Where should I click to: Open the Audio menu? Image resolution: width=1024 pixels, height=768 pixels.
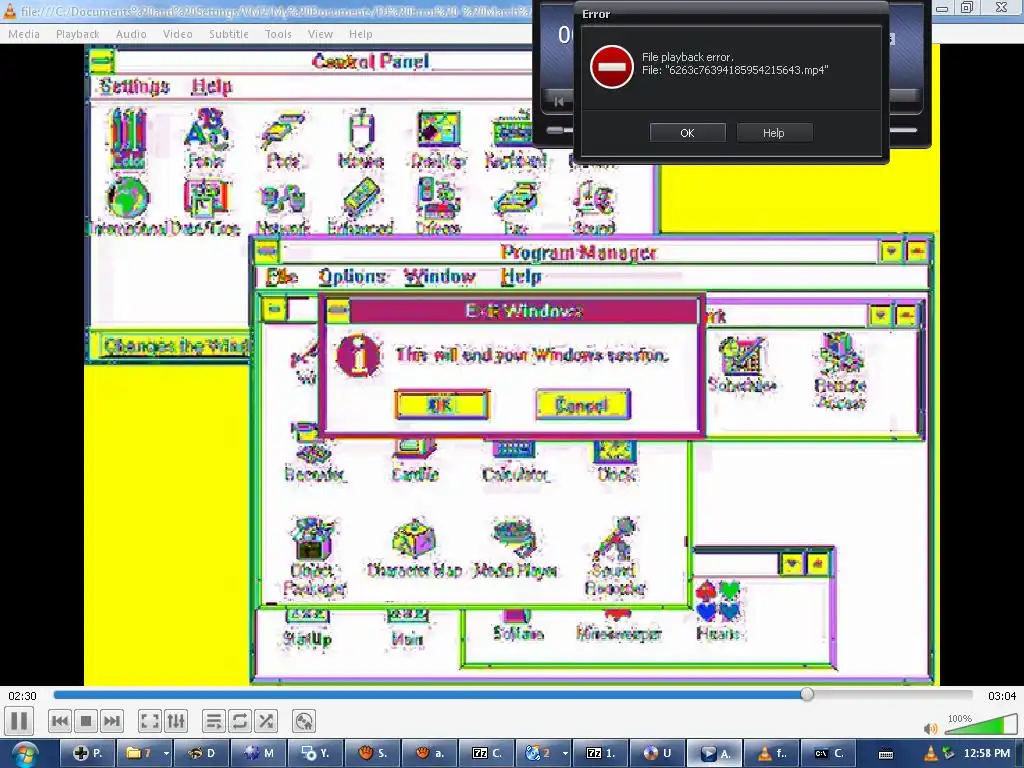point(131,34)
